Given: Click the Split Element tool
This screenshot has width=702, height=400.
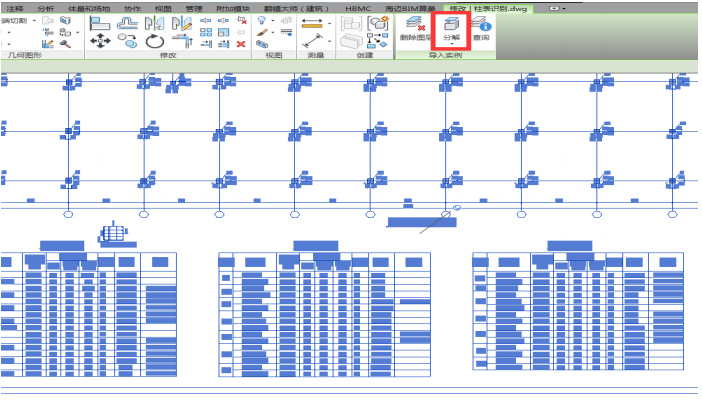Looking at the screenshot, I should (205, 20).
